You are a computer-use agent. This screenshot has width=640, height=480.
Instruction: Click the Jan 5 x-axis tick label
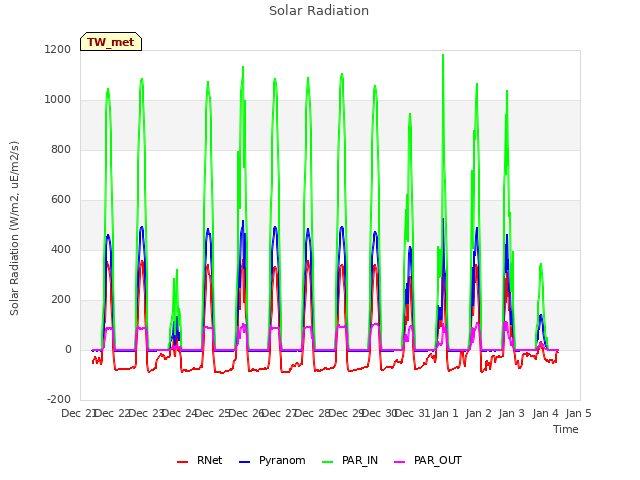click(578, 413)
